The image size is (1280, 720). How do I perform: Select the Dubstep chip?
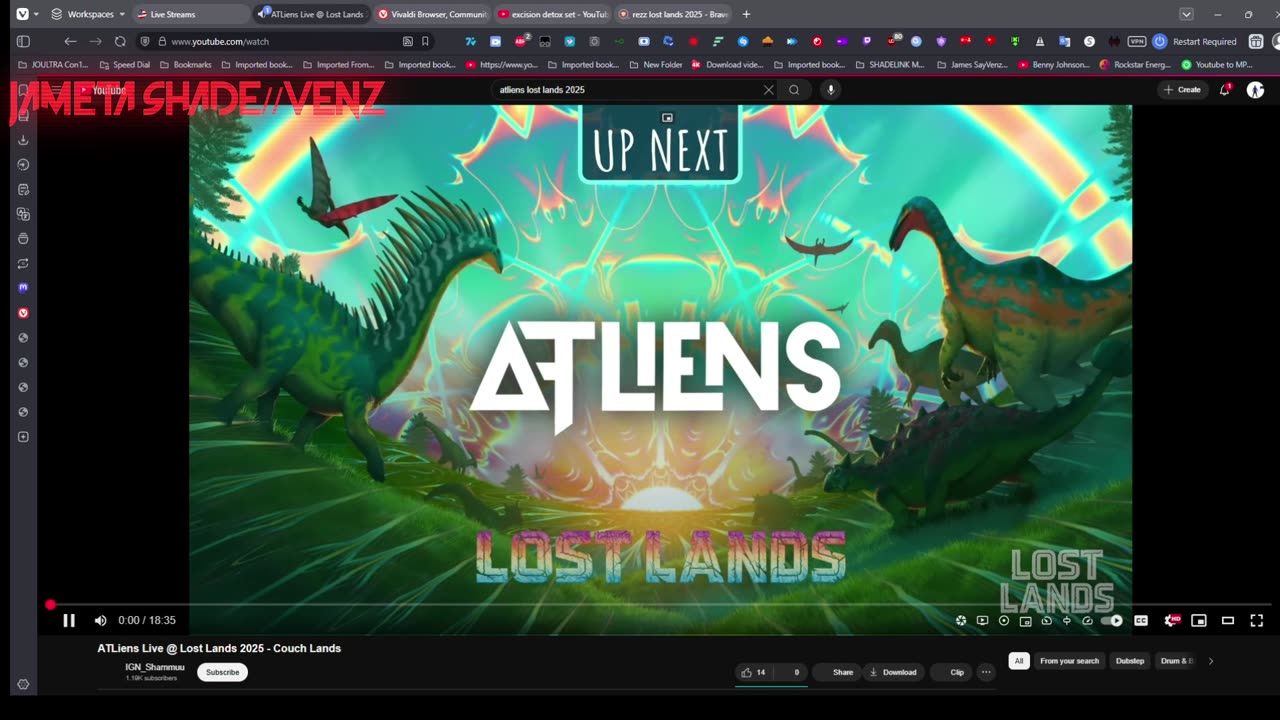tap(1130, 661)
